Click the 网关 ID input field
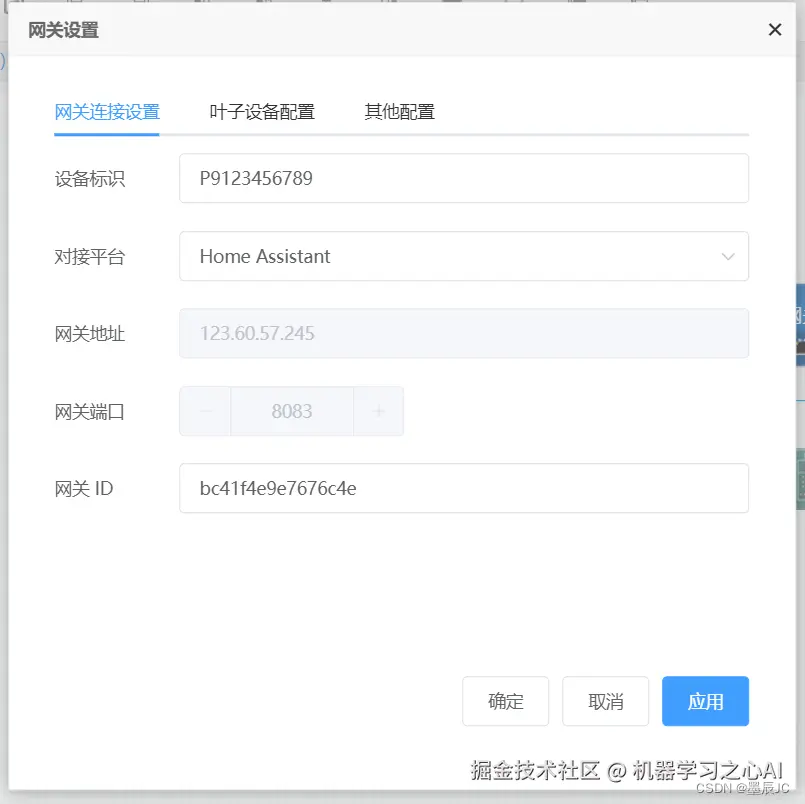Image resolution: width=805 pixels, height=804 pixels. point(463,488)
